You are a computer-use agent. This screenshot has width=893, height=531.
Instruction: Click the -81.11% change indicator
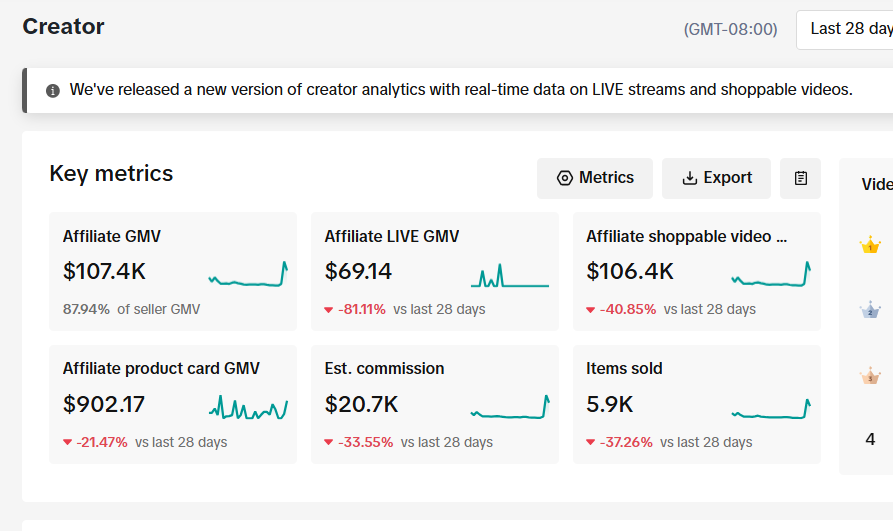[355, 309]
